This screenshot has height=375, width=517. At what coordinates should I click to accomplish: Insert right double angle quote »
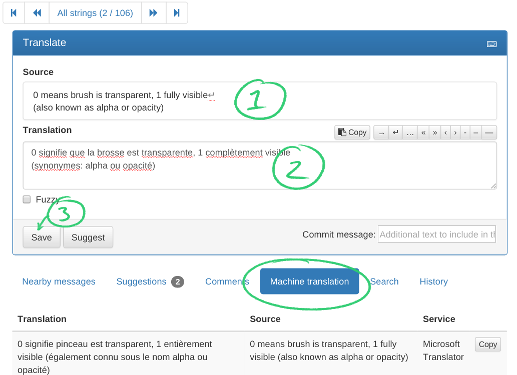coord(435,132)
